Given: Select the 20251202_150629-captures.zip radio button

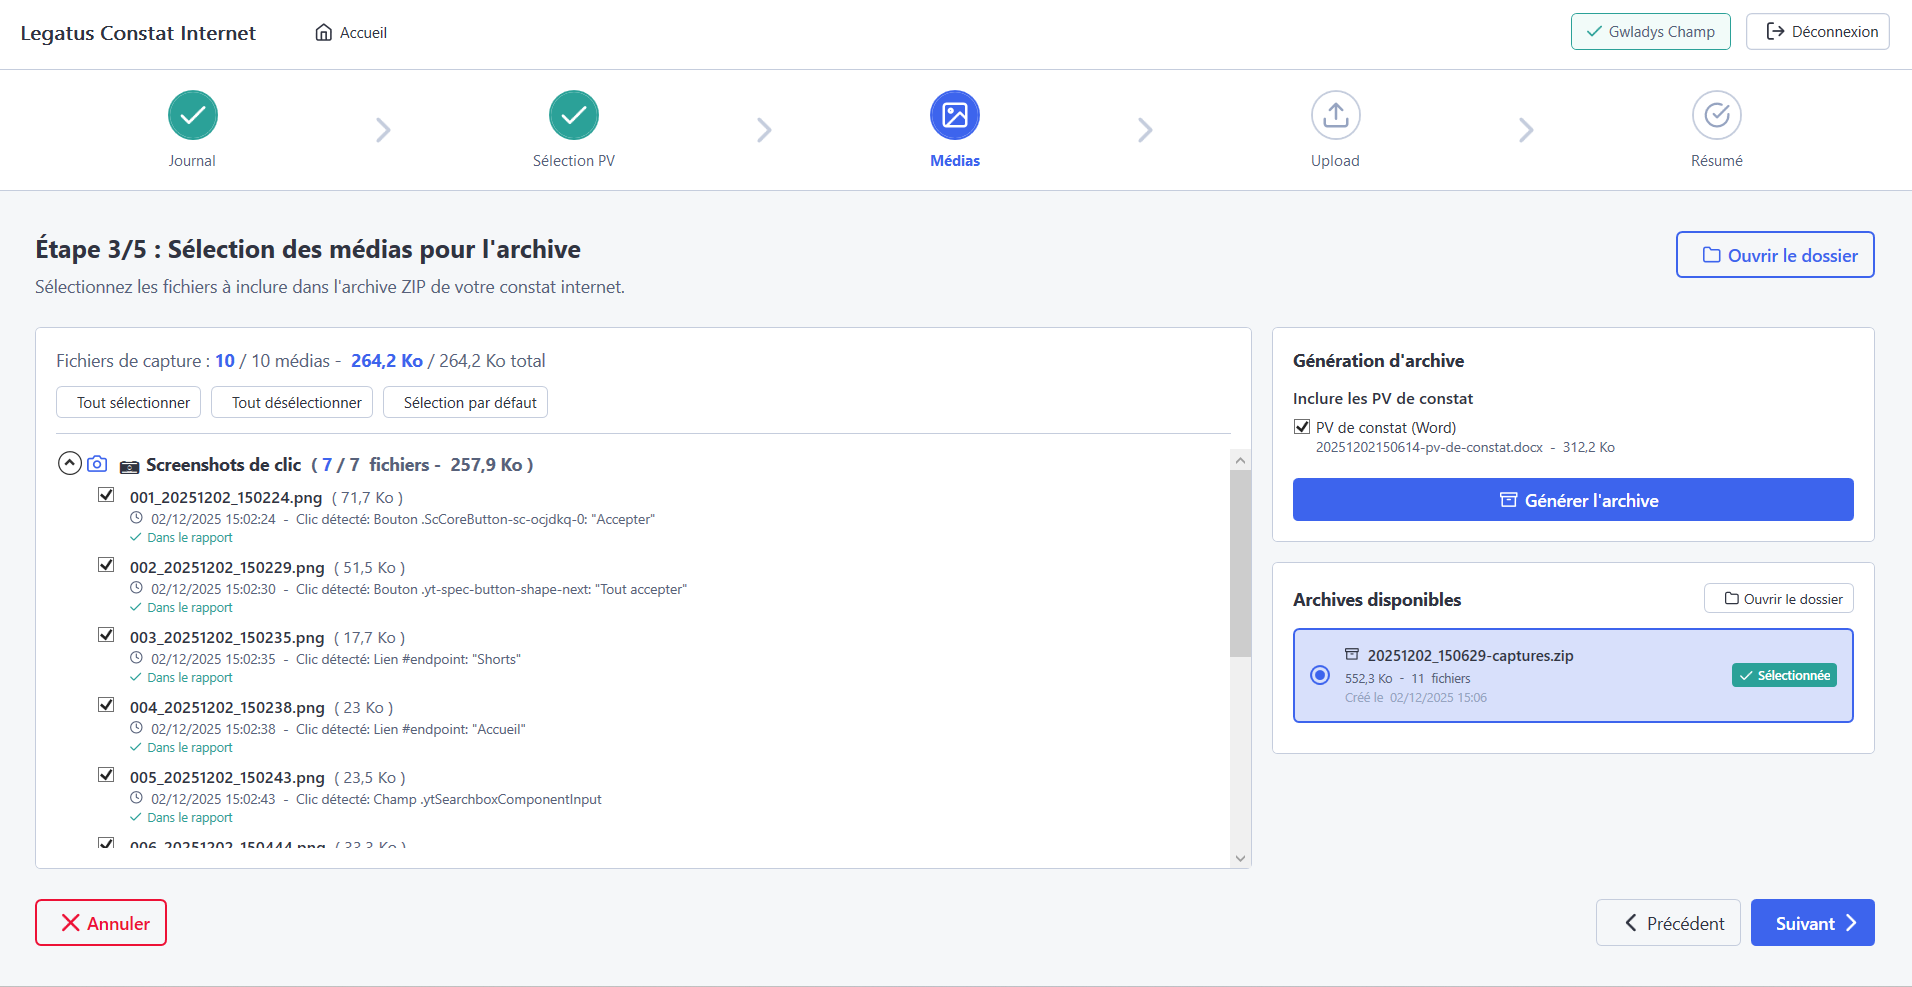Looking at the screenshot, I should click(1320, 675).
